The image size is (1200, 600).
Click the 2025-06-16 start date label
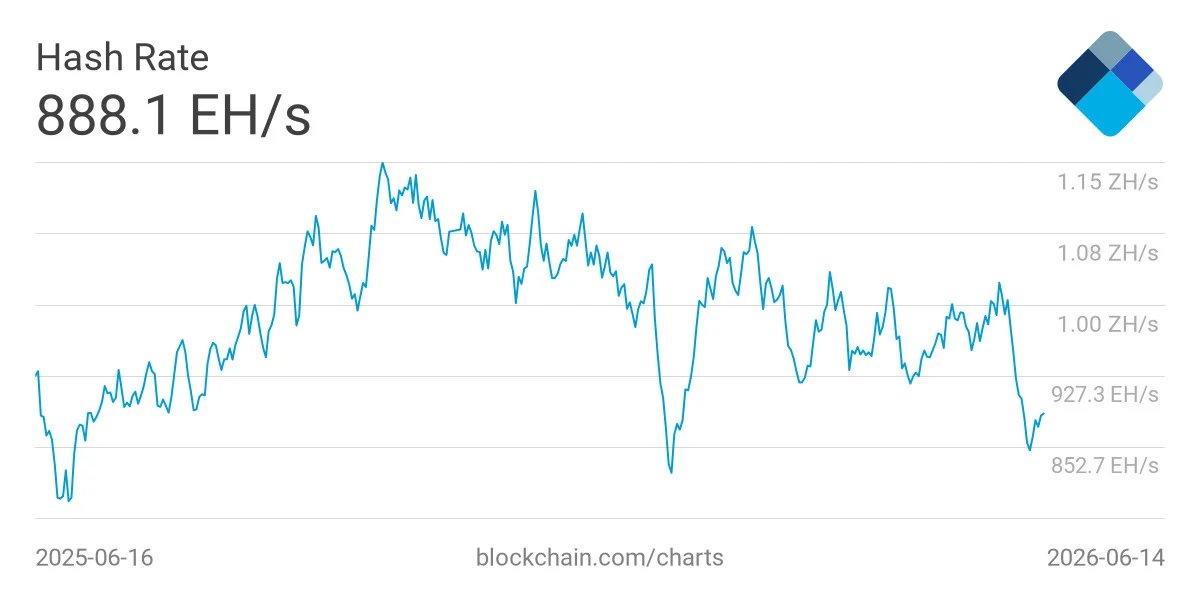pos(95,557)
